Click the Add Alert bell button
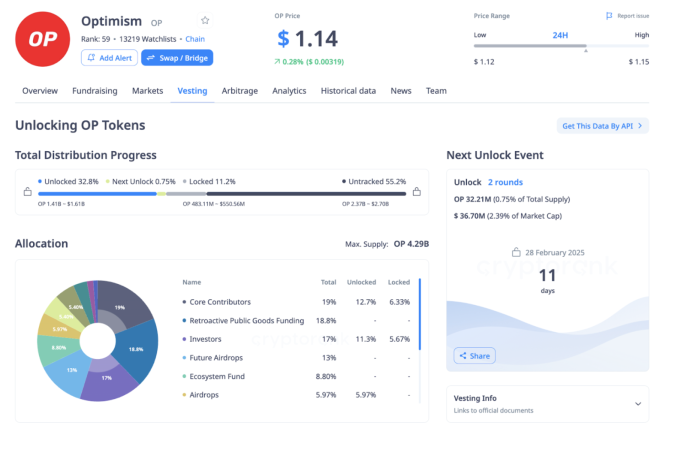 pos(109,58)
